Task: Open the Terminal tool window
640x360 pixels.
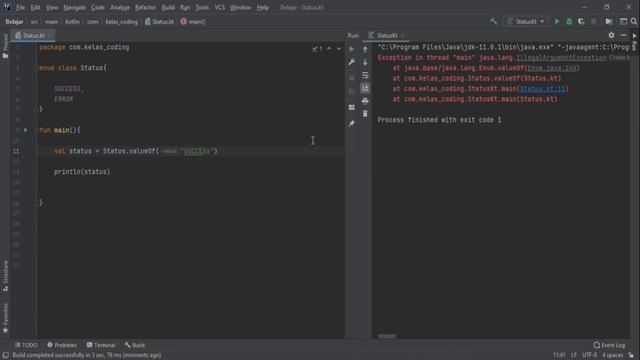Action: click(101, 345)
